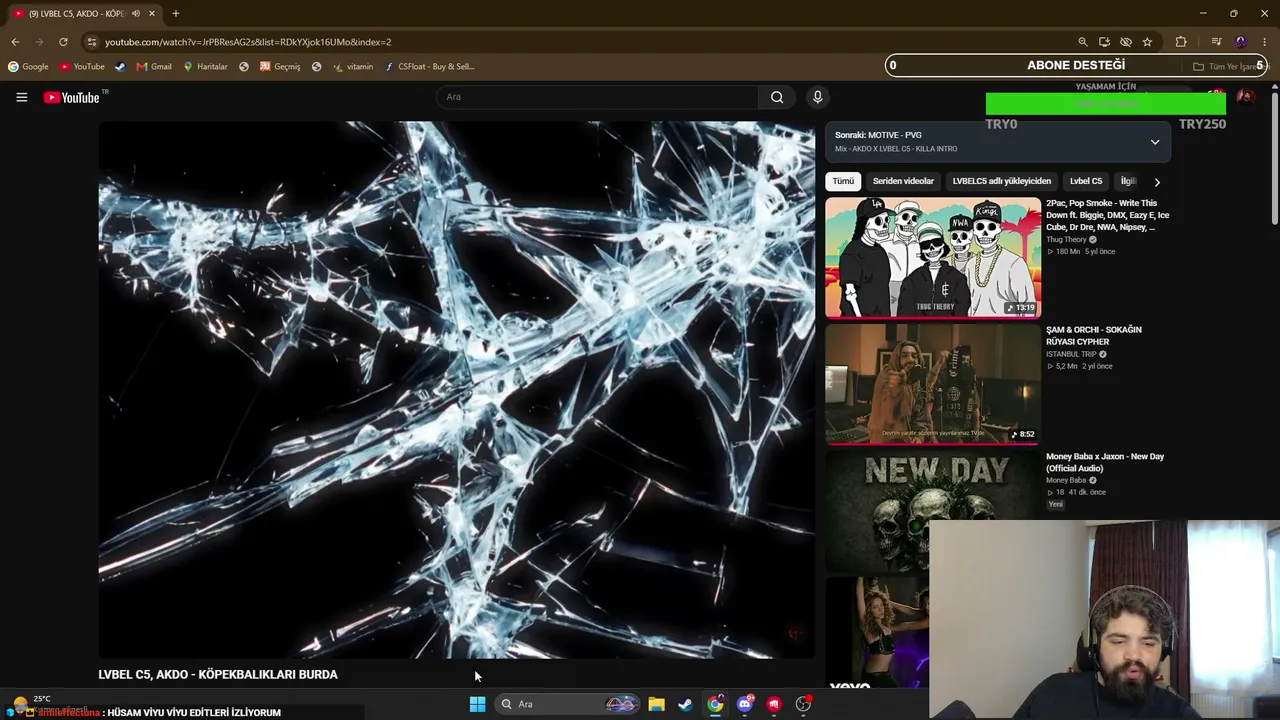Viewport: 1280px width, 720px height.
Task: Open the CSFloat - Buy & Sell bookmark
Action: [x=429, y=67]
